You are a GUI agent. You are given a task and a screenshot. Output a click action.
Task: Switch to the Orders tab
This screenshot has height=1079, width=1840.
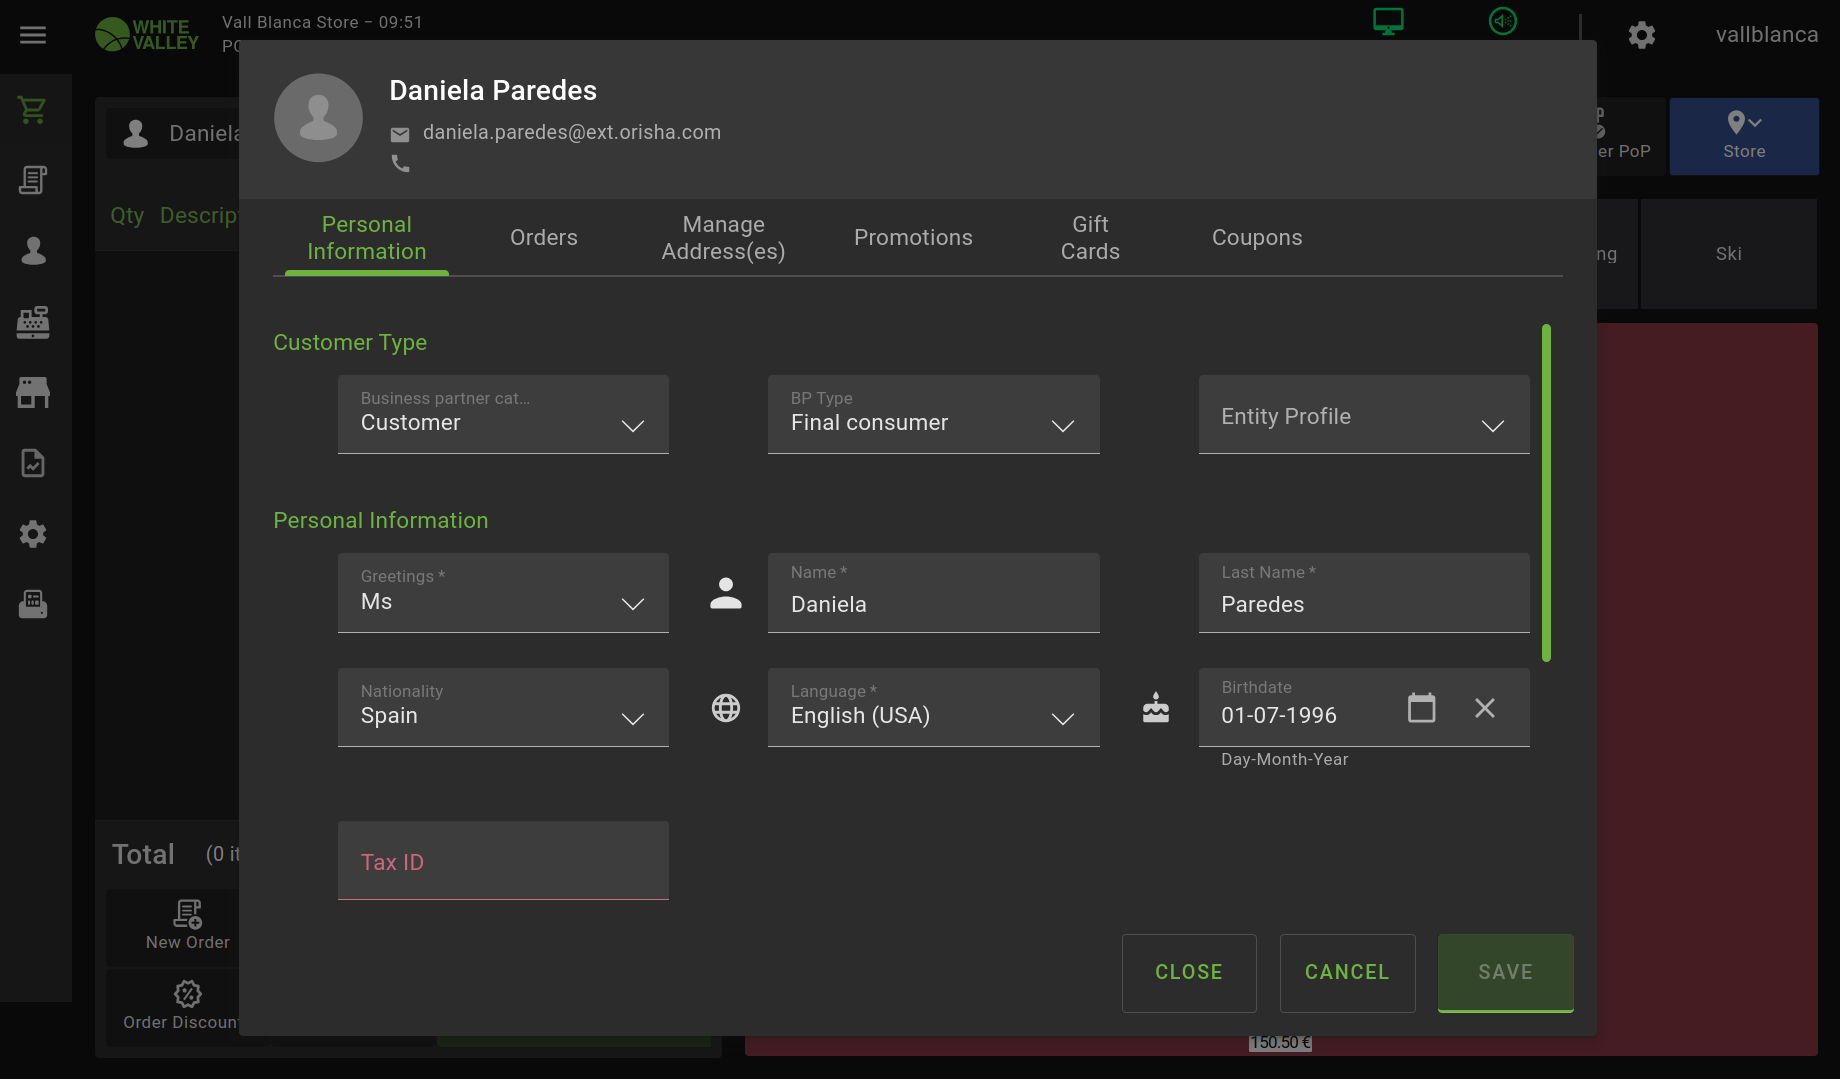pyautogui.click(x=543, y=238)
